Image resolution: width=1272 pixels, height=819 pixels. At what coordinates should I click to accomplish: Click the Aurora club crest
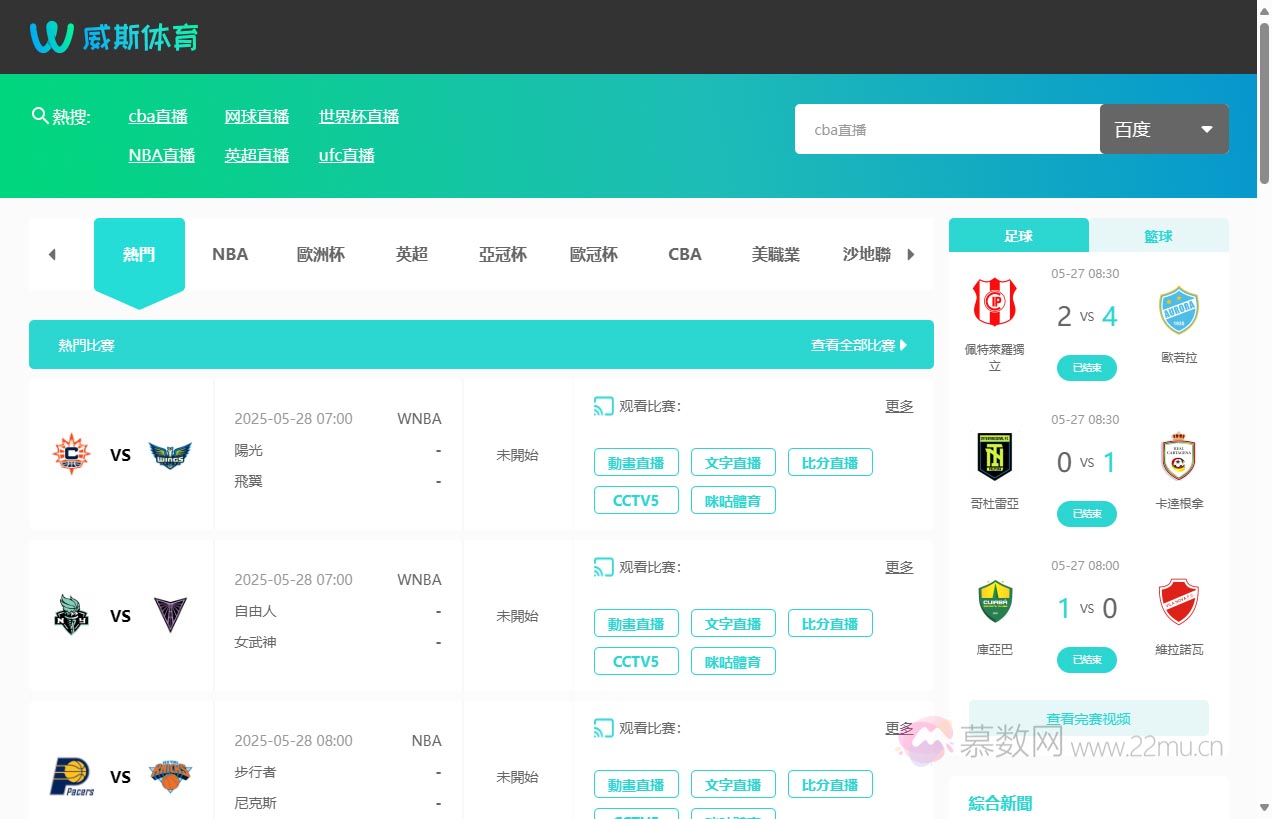tap(1178, 310)
